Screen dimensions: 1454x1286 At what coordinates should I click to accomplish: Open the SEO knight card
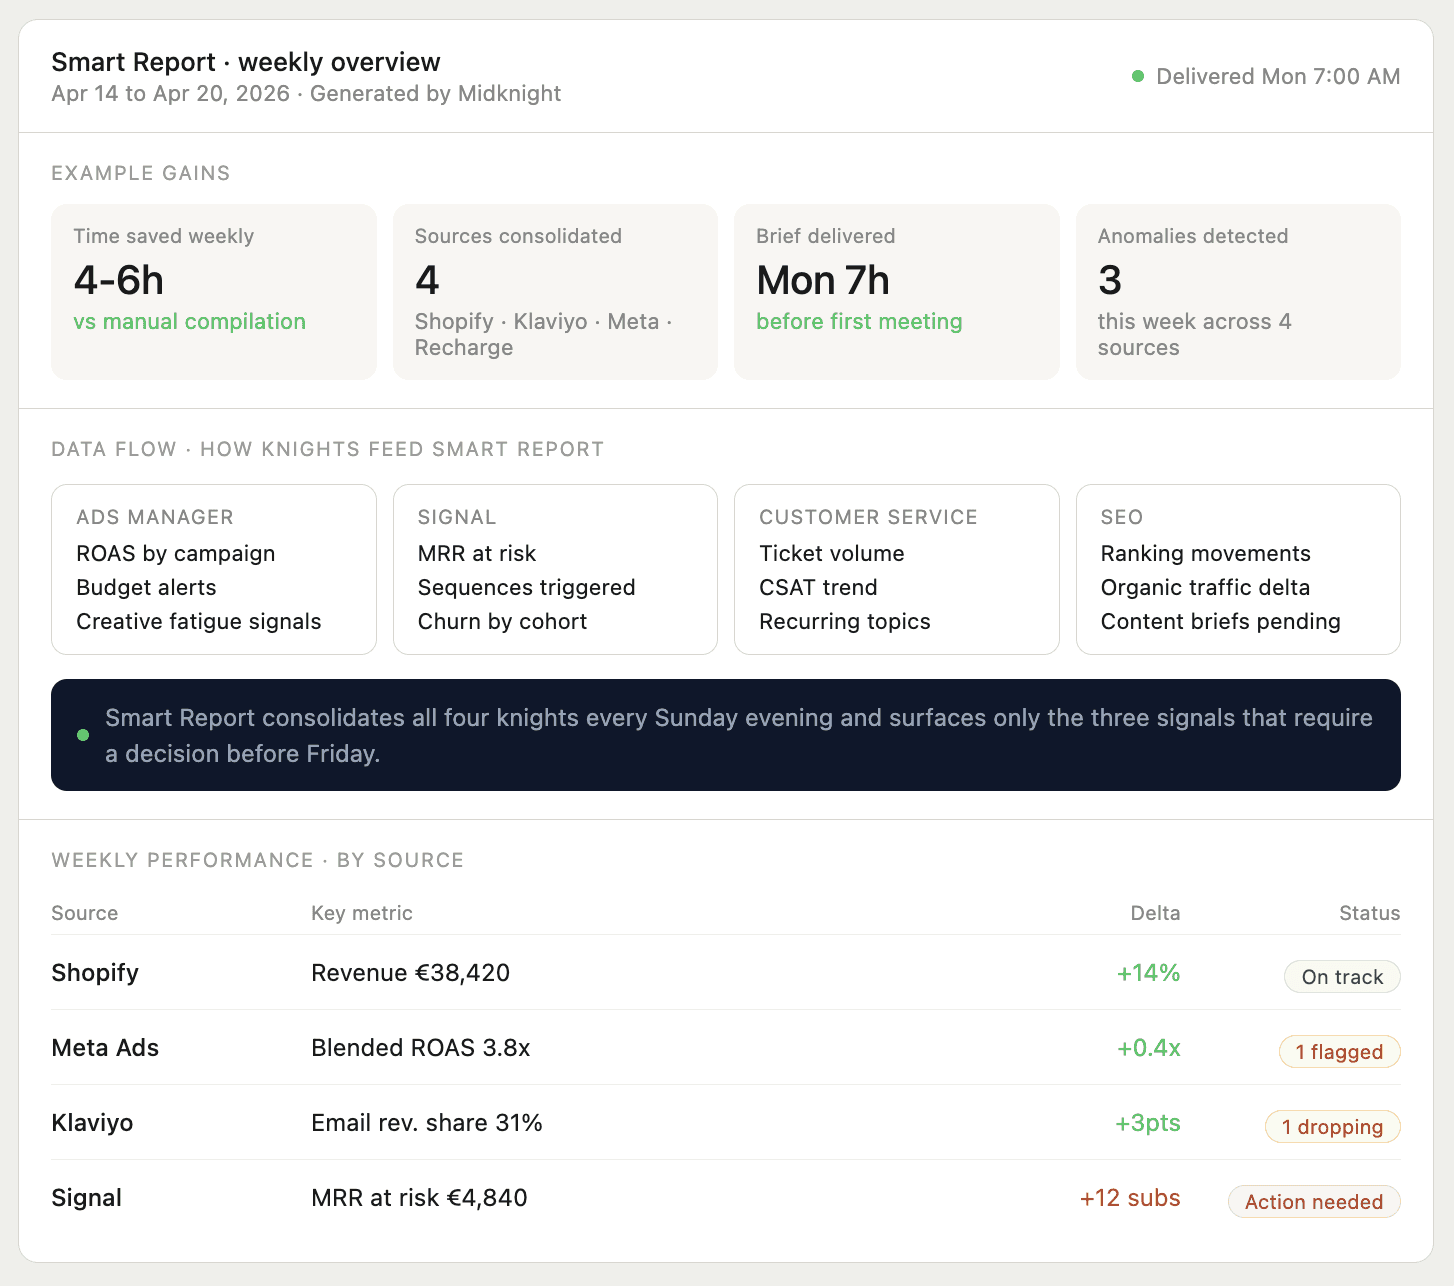(1238, 569)
